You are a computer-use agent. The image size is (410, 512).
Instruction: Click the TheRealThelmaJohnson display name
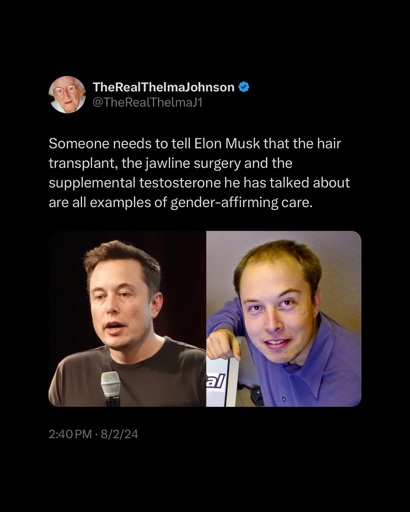[163, 87]
